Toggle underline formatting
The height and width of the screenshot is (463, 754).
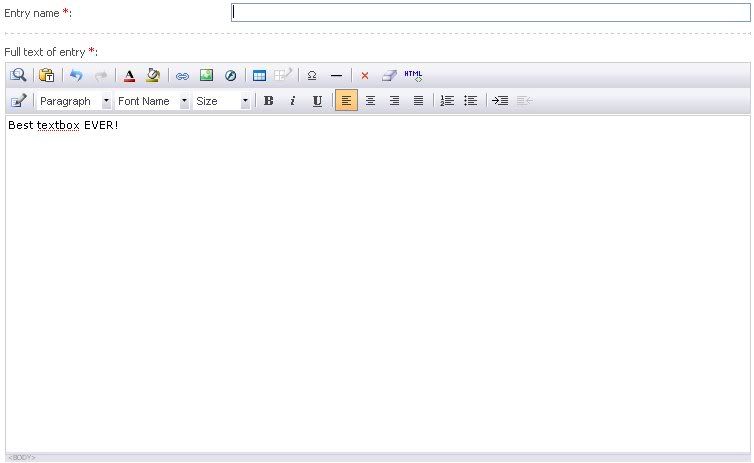pyautogui.click(x=317, y=101)
